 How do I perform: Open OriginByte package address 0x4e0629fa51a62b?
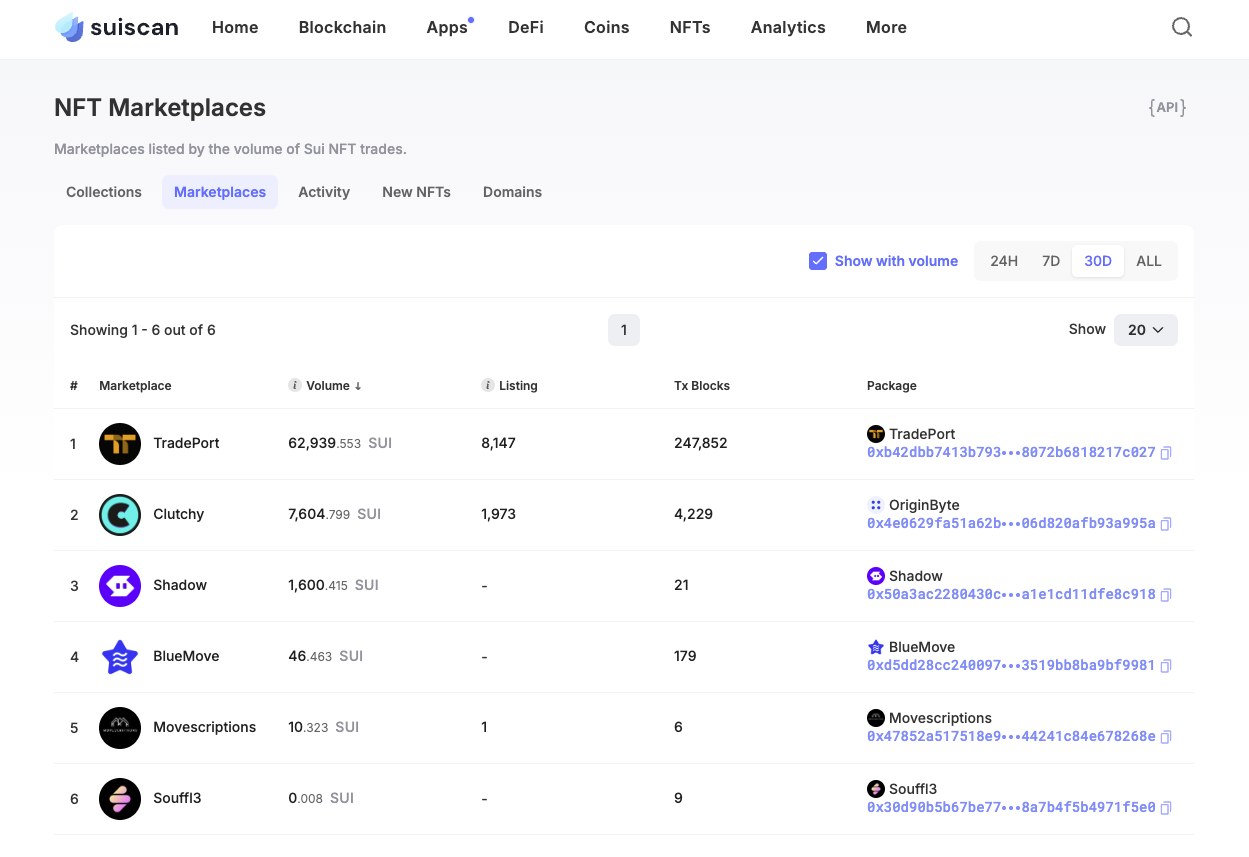(1011, 524)
